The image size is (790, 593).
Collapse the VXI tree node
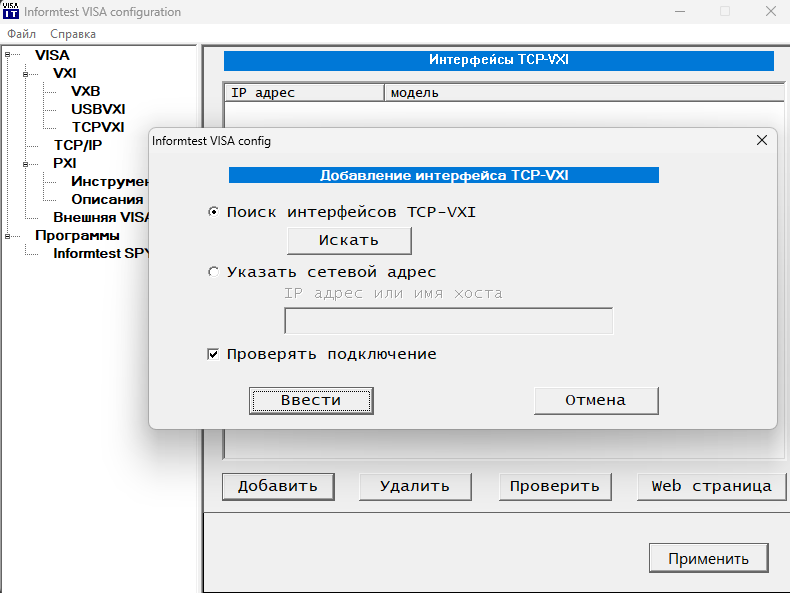[x=25, y=74]
